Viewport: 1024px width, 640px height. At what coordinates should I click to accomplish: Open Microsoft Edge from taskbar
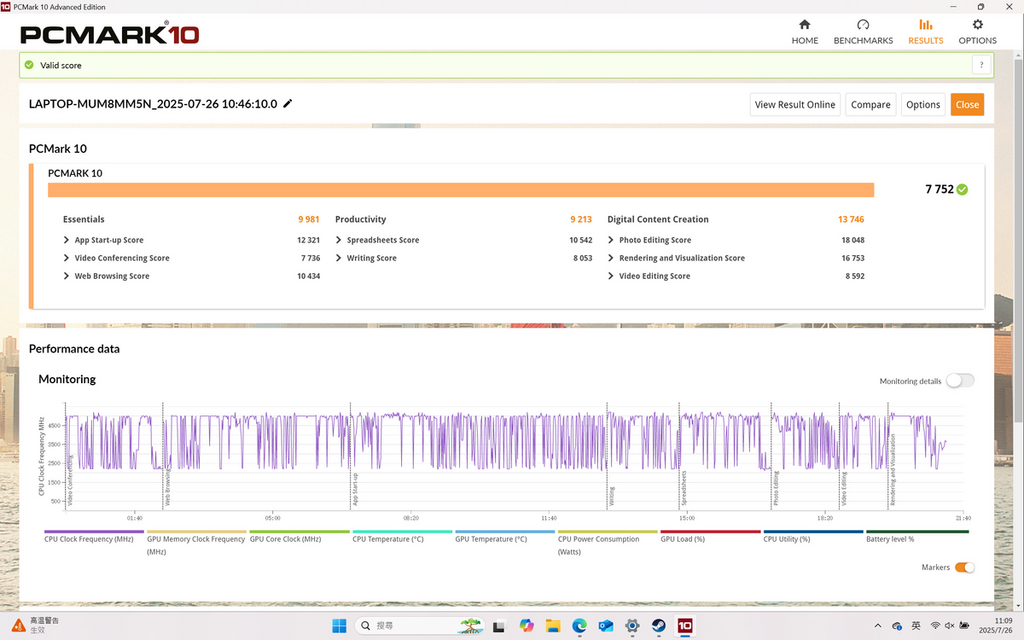[x=579, y=626]
